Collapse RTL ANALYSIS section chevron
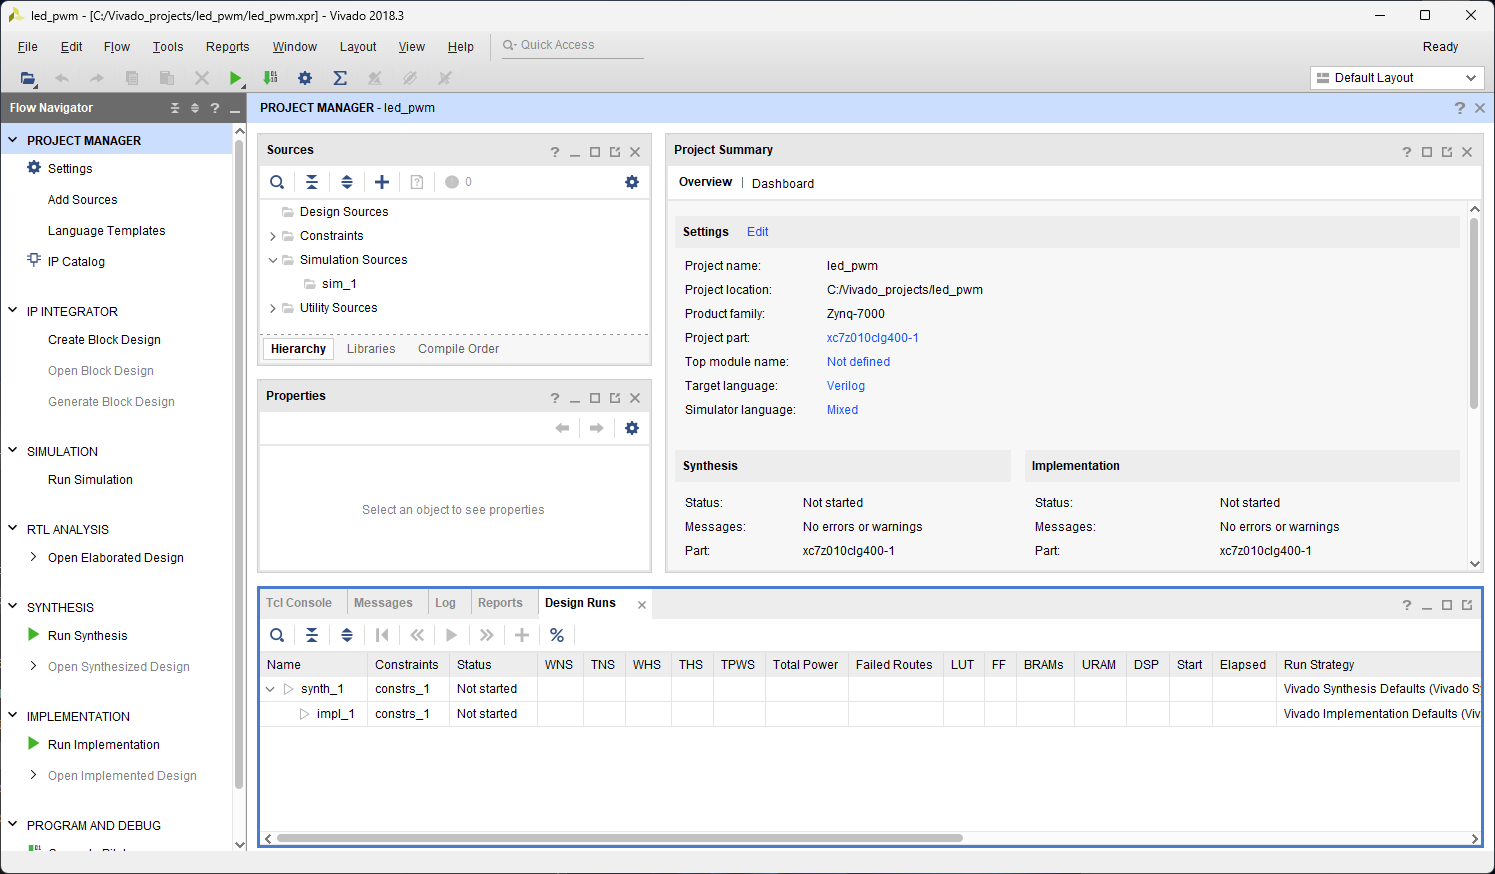The width and height of the screenshot is (1495, 874). pyautogui.click(x=13, y=529)
